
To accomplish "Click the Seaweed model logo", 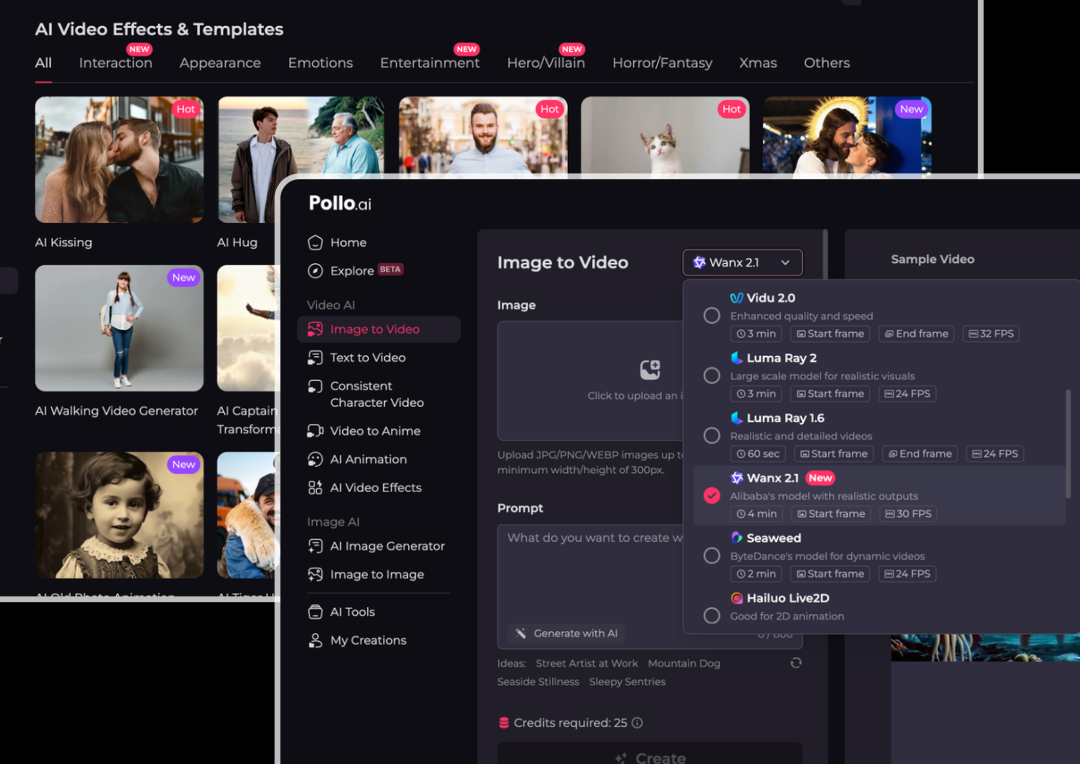I will point(736,537).
